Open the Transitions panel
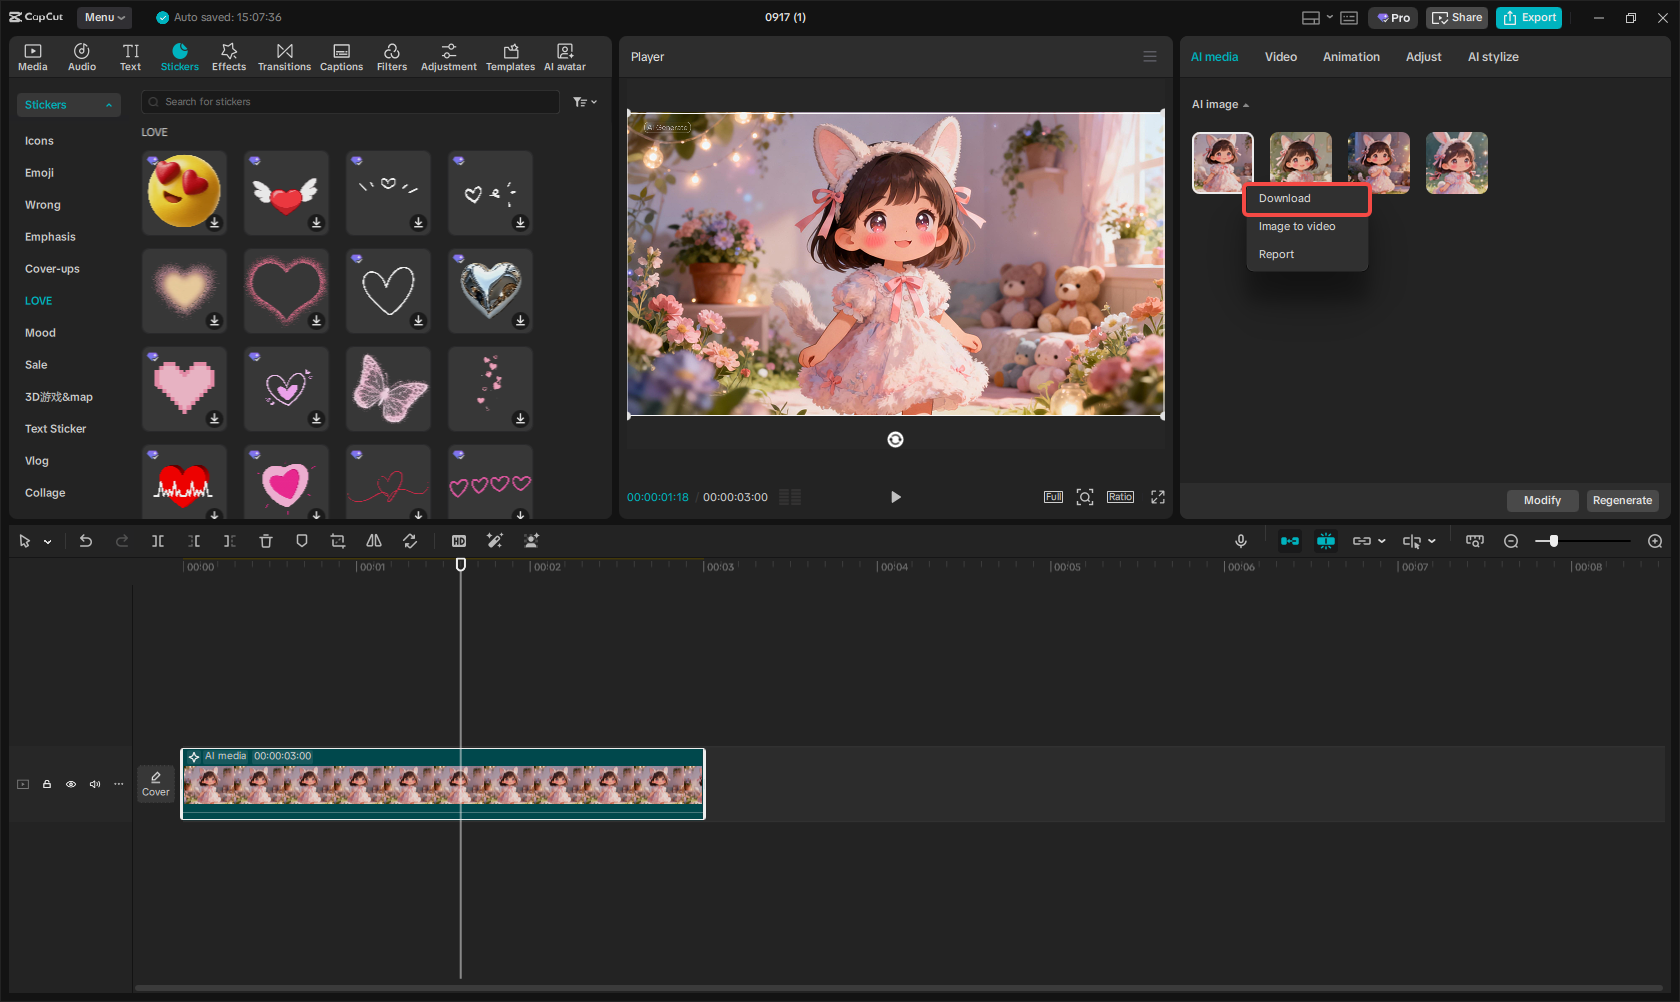Viewport: 1680px width, 1002px height. click(x=284, y=57)
